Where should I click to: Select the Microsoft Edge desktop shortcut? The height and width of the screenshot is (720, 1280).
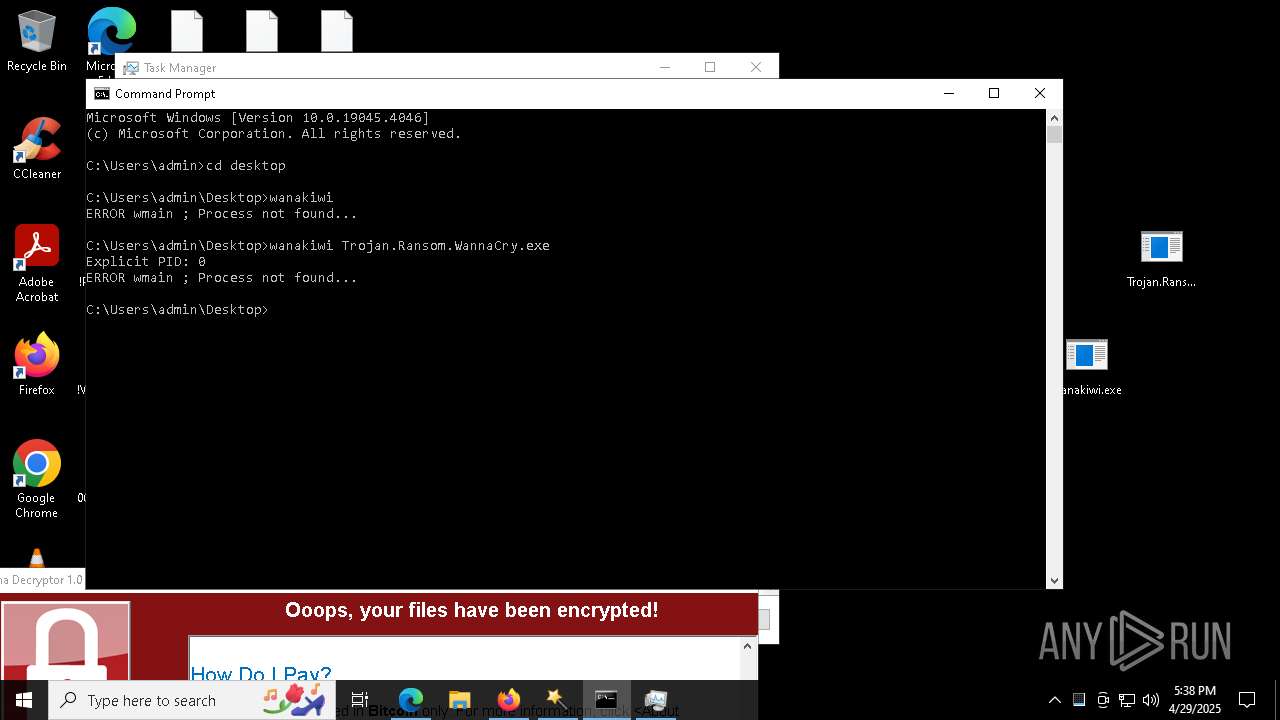pos(111,32)
